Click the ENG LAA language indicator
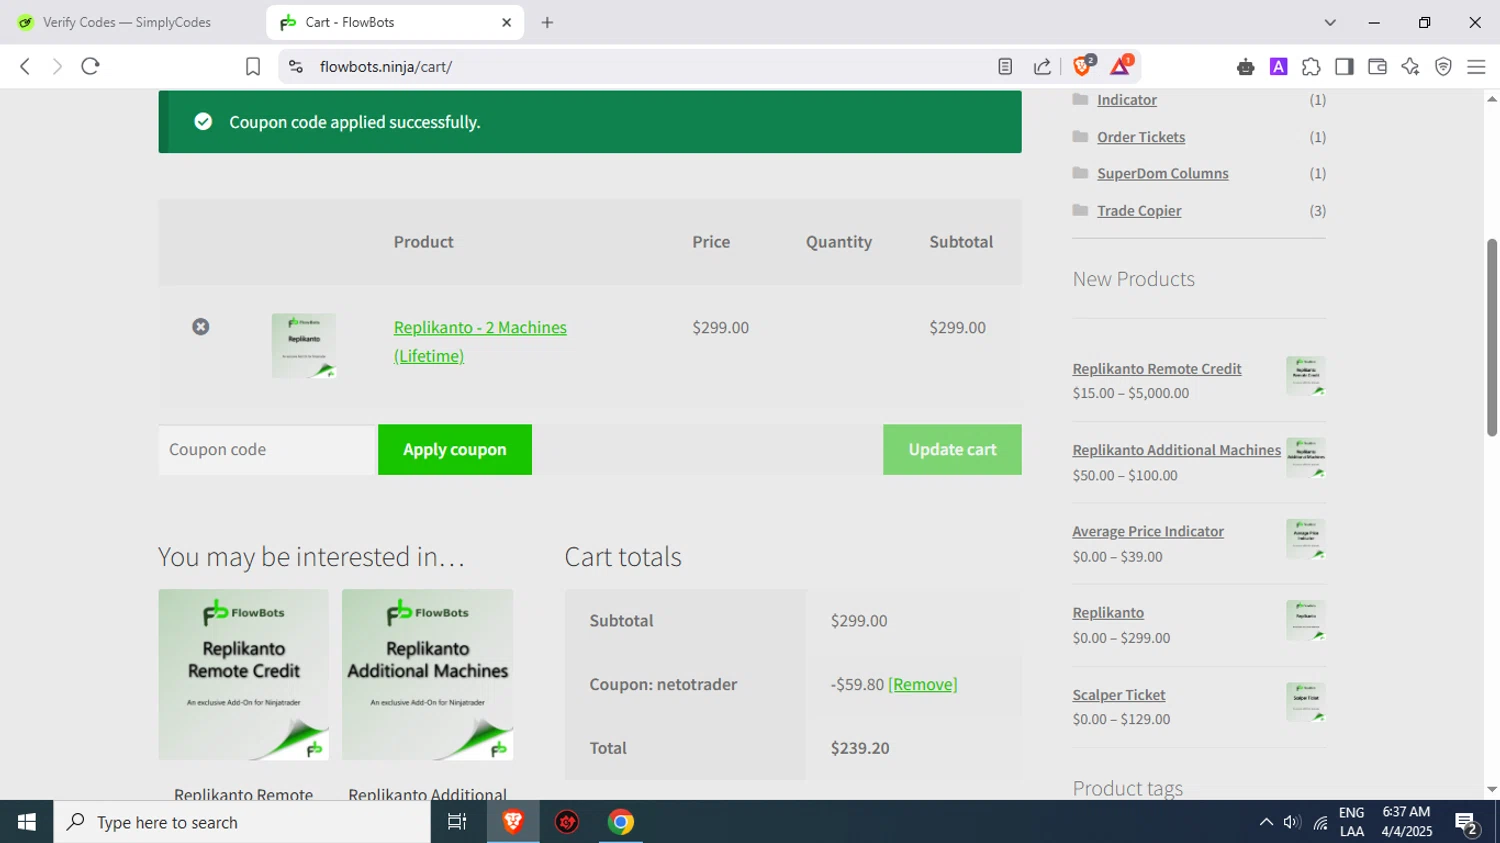The width and height of the screenshot is (1500, 843). 1352,822
